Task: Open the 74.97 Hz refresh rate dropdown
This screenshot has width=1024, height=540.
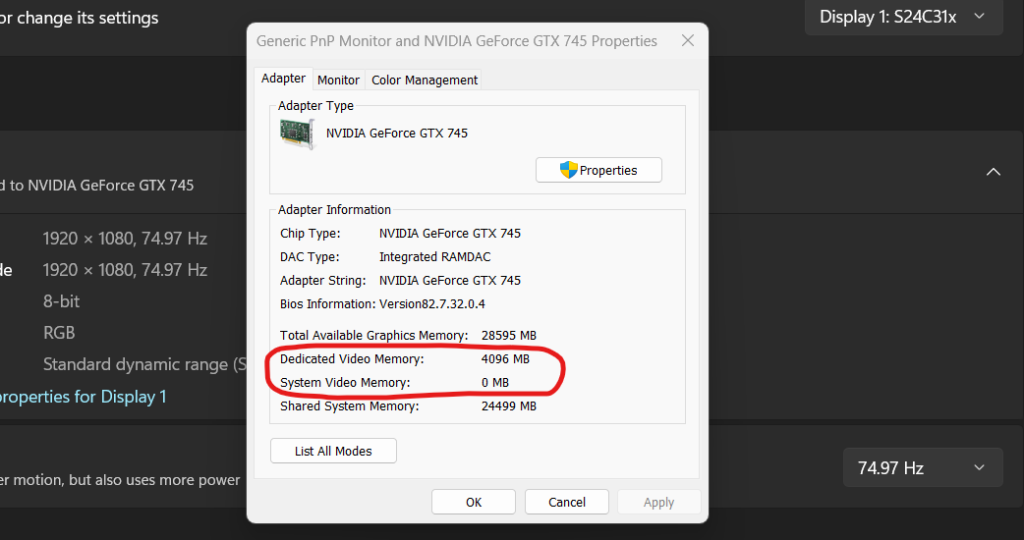Action: (x=923, y=468)
